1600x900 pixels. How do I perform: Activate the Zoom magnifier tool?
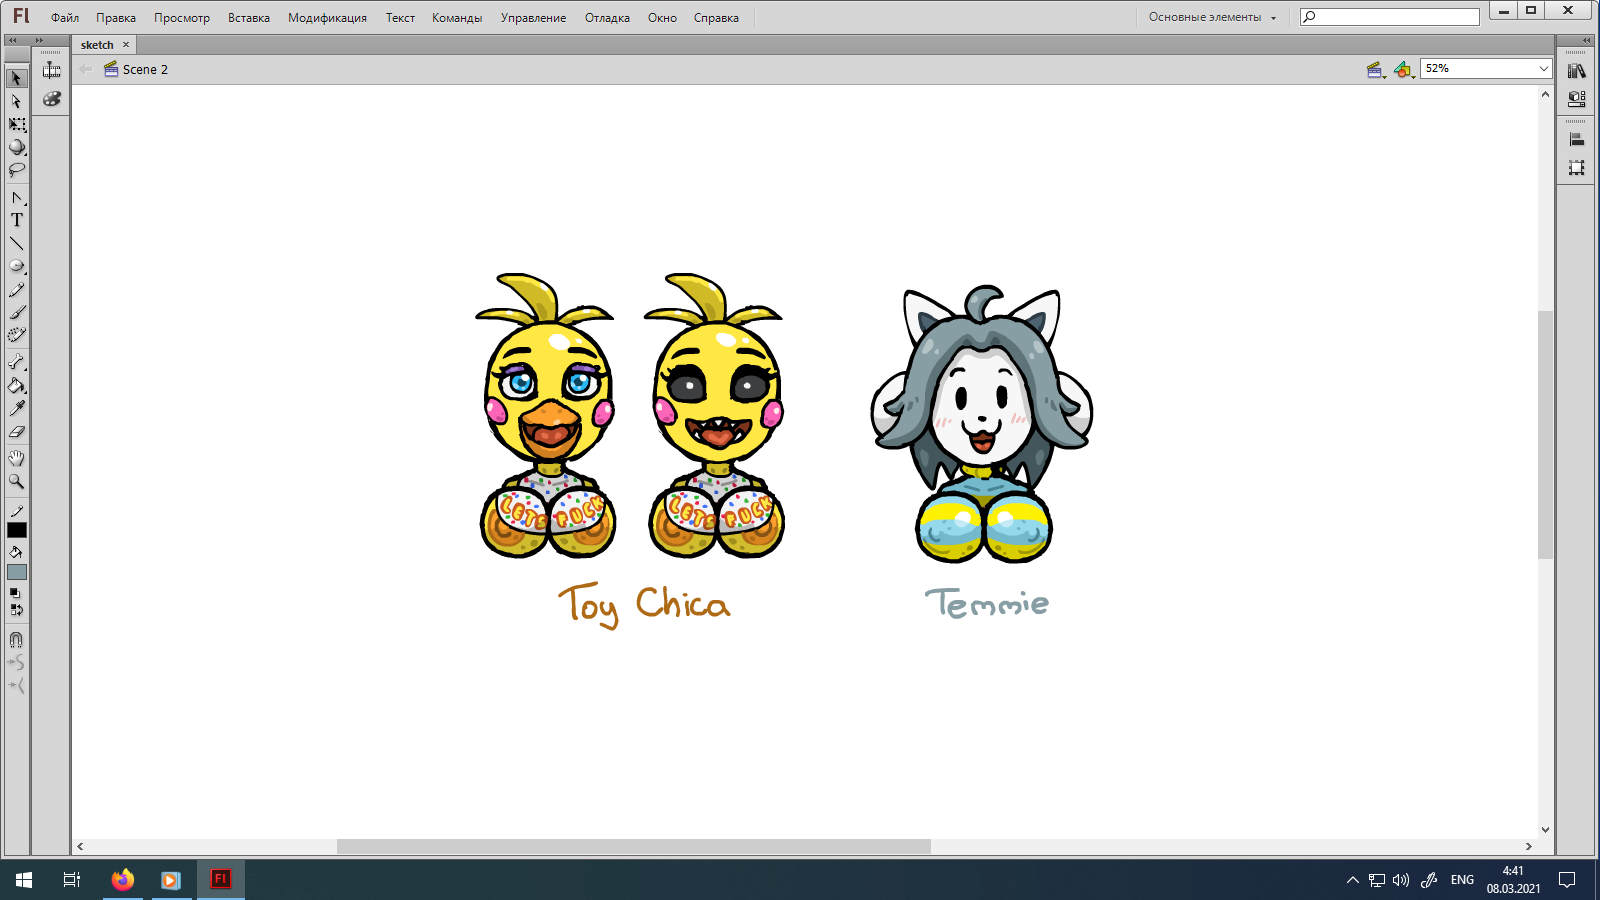pyautogui.click(x=17, y=481)
